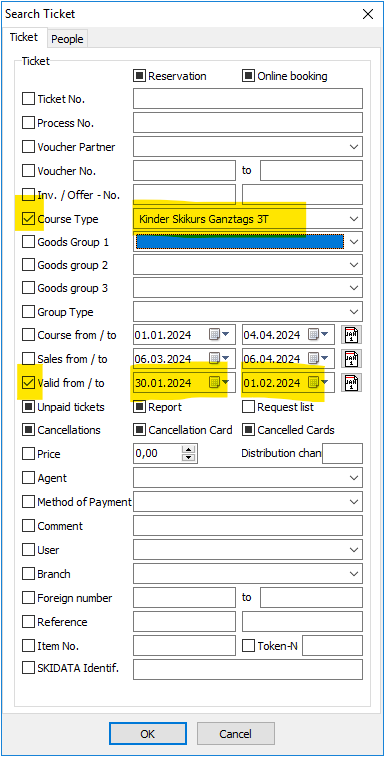384x758 pixels.
Task: Click the JAN calendar icon beside Valid dates
Action: (352, 383)
